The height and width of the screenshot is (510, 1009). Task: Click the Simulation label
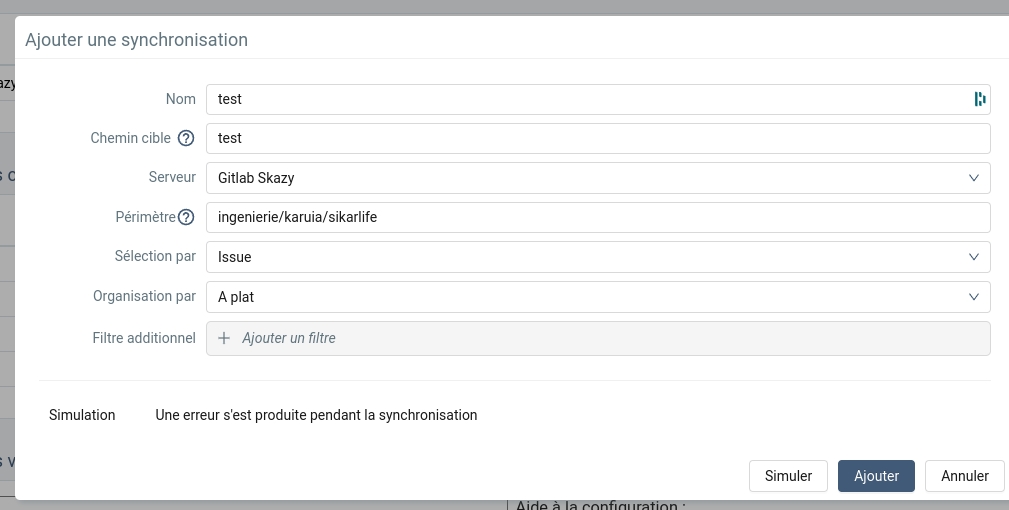[82, 415]
